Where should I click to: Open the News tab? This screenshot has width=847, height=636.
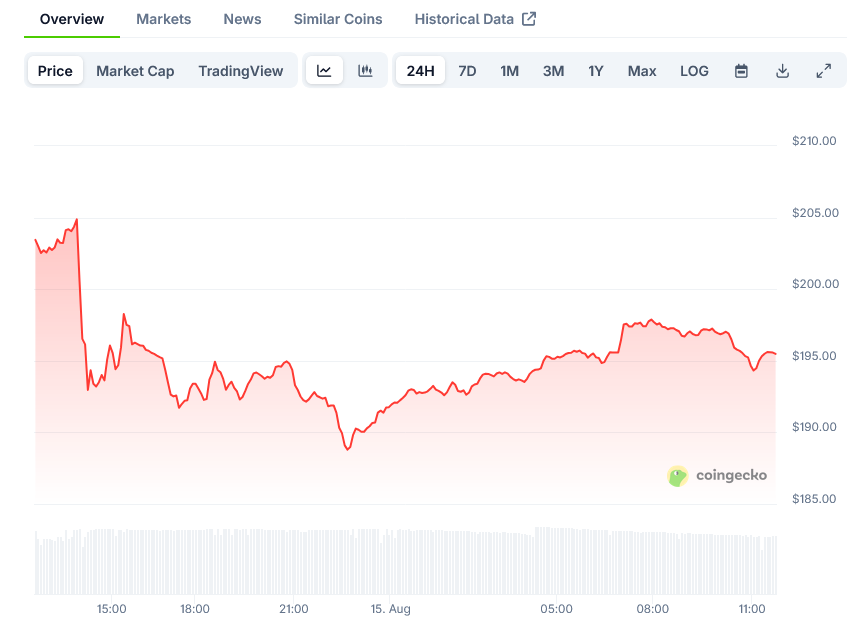242,19
